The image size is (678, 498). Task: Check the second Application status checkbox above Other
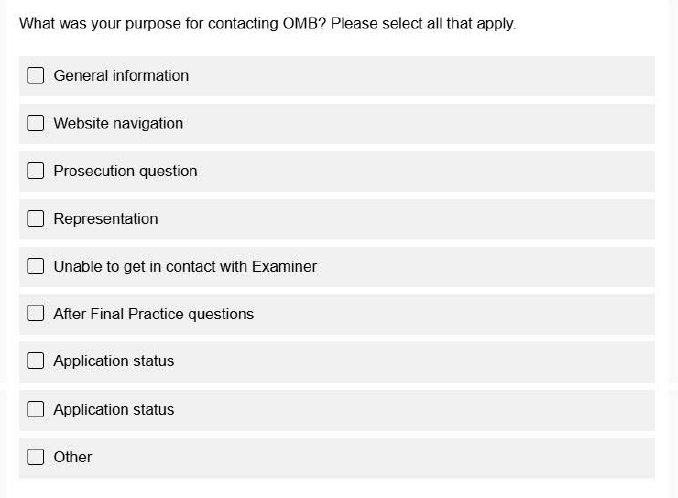tap(36, 409)
